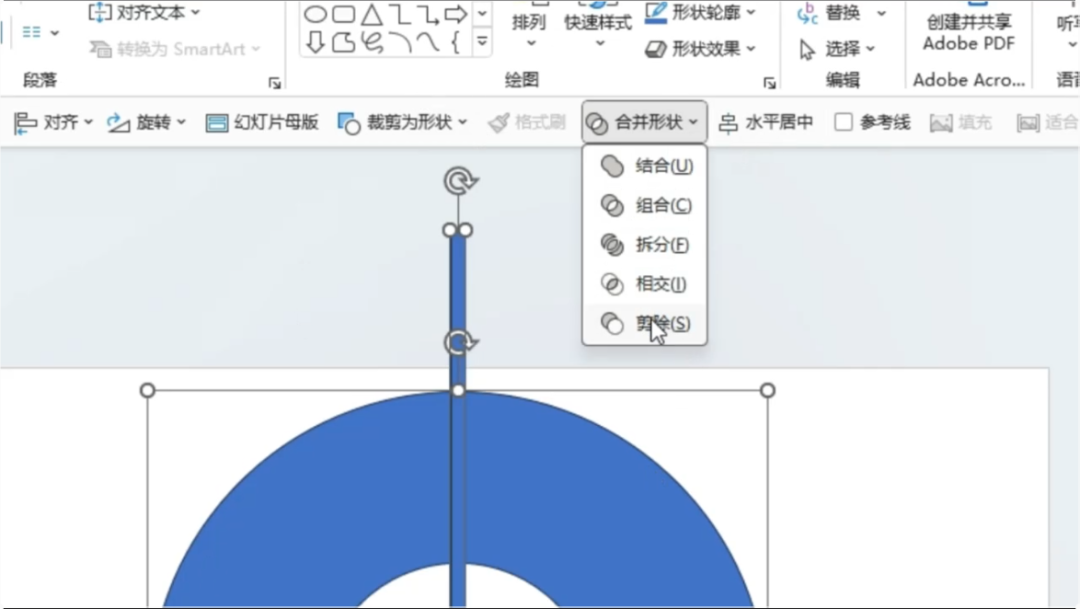Open the 幻灯片母版 Slide Master view

point(261,121)
